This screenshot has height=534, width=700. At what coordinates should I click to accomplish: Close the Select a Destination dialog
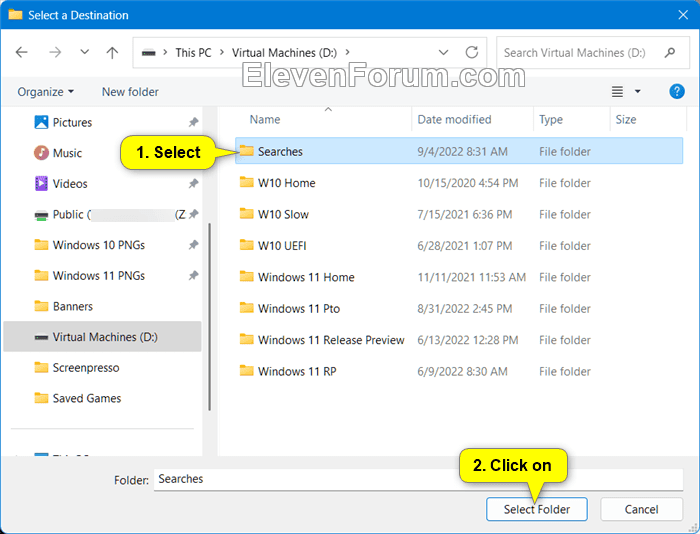click(x=683, y=15)
